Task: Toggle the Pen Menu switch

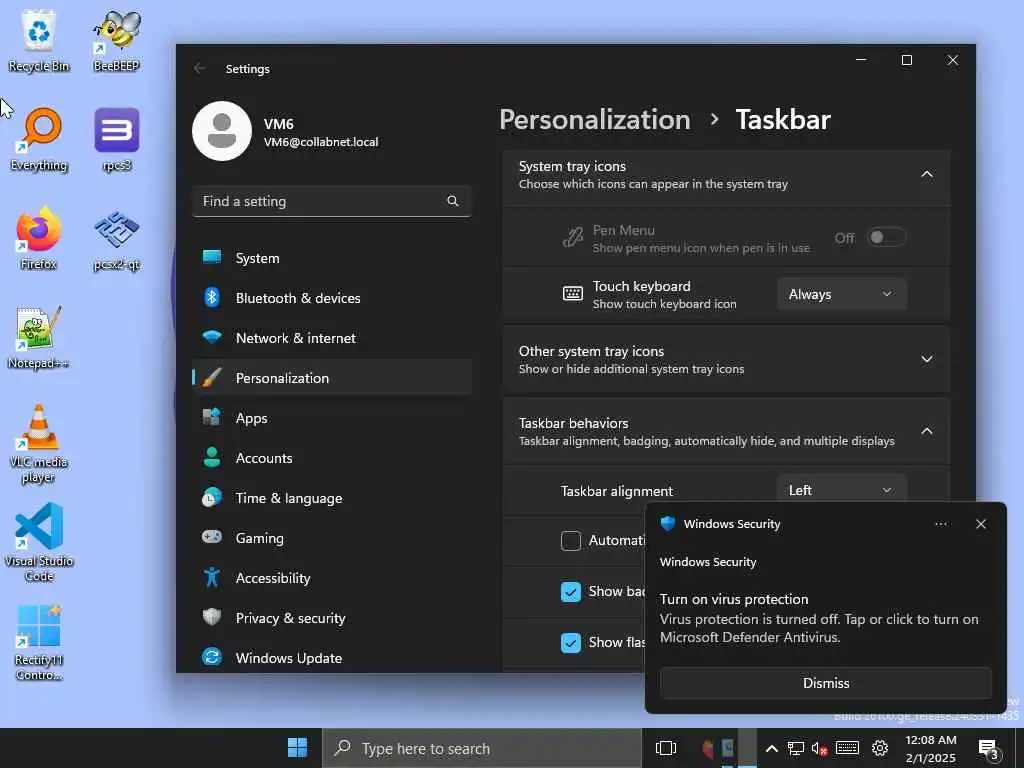Action: coord(886,237)
